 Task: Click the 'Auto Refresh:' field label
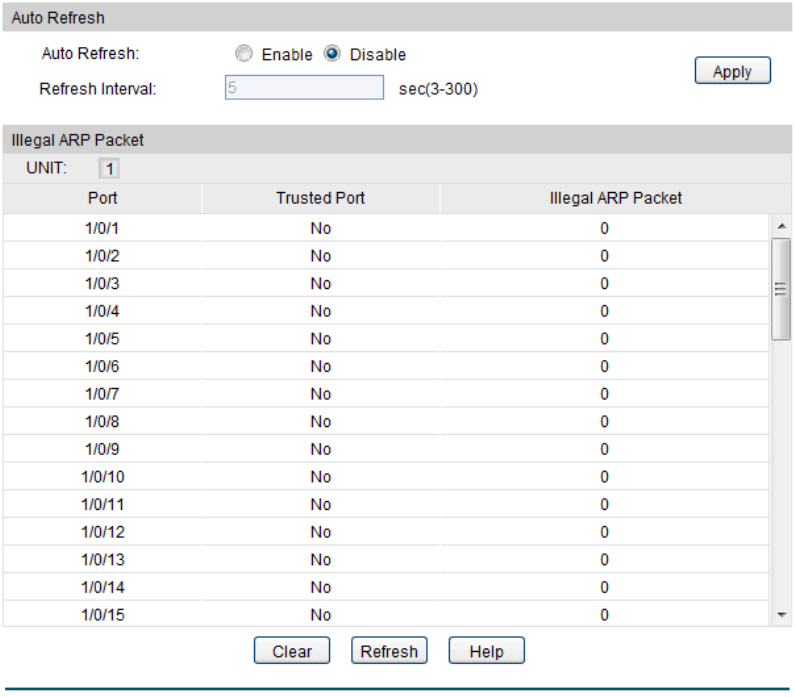pyautogui.click(x=90, y=53)
